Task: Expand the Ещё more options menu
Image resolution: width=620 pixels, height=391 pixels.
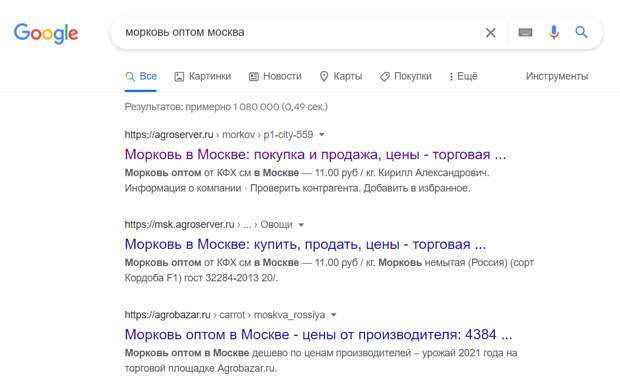Action: coord(463,76)
